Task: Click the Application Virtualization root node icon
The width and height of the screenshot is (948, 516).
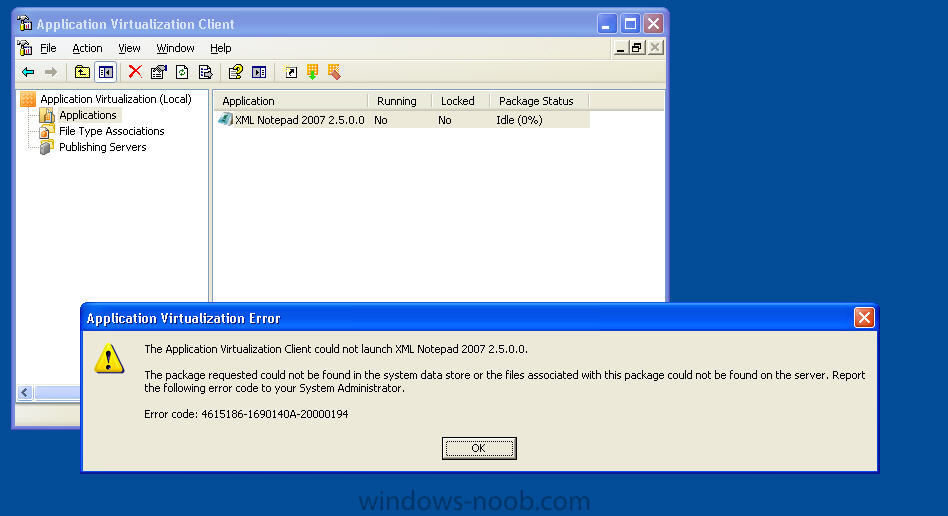Action: pyautogui.click(x=28, y=99)
